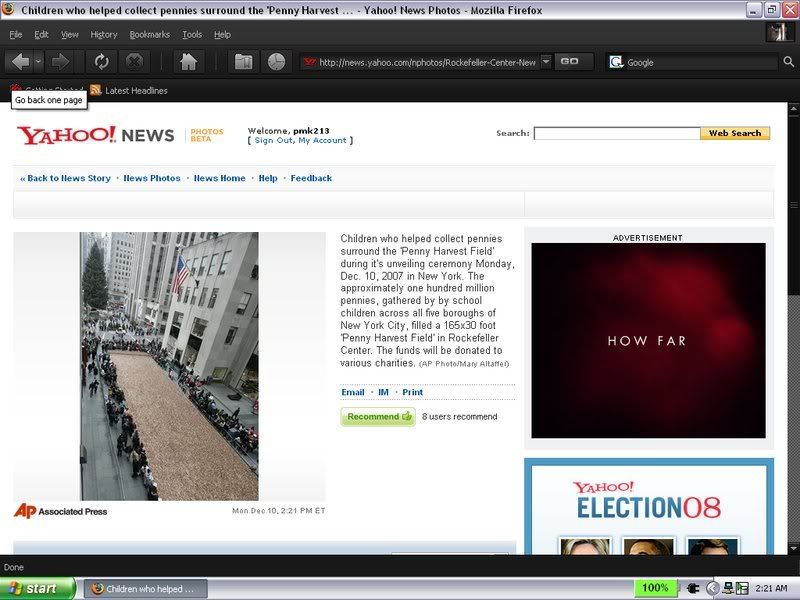This screenshot has height=600, width=800.
Task: Email this photo
Action: click(x=353, y=392)
